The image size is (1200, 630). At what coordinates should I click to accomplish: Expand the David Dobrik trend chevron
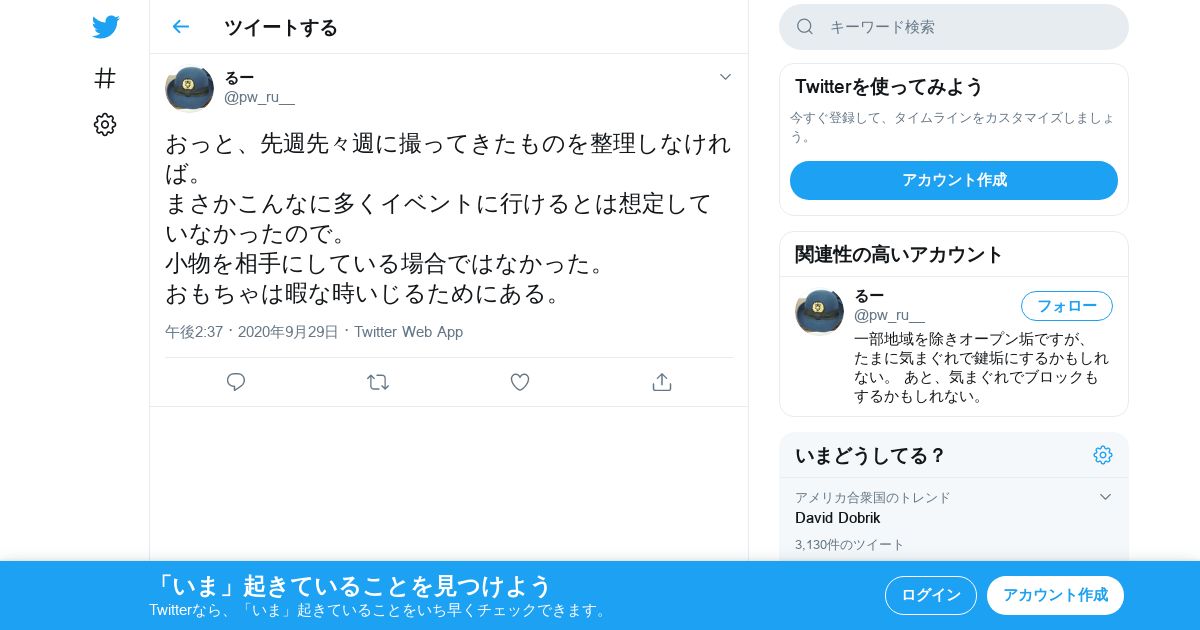coord(1105,497)
